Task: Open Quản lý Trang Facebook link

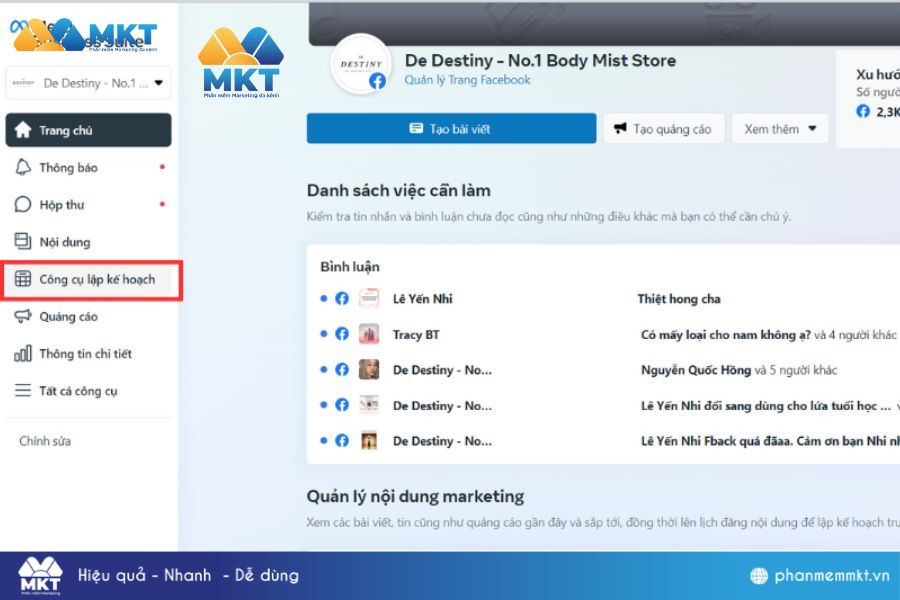Action: coord(467,80)
